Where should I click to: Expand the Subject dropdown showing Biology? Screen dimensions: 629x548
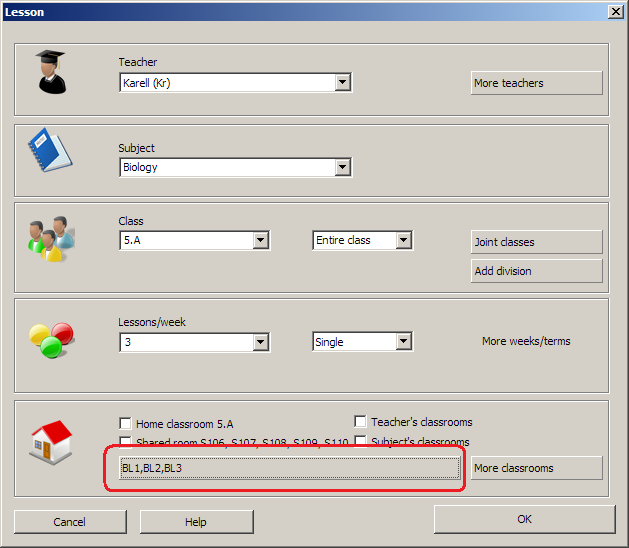[342, 168]
